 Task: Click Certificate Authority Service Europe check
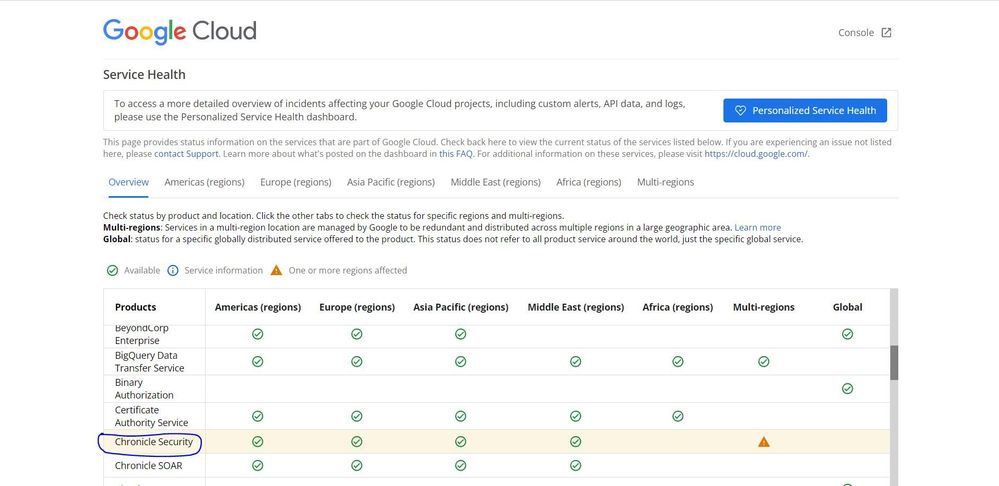(357, 416)
